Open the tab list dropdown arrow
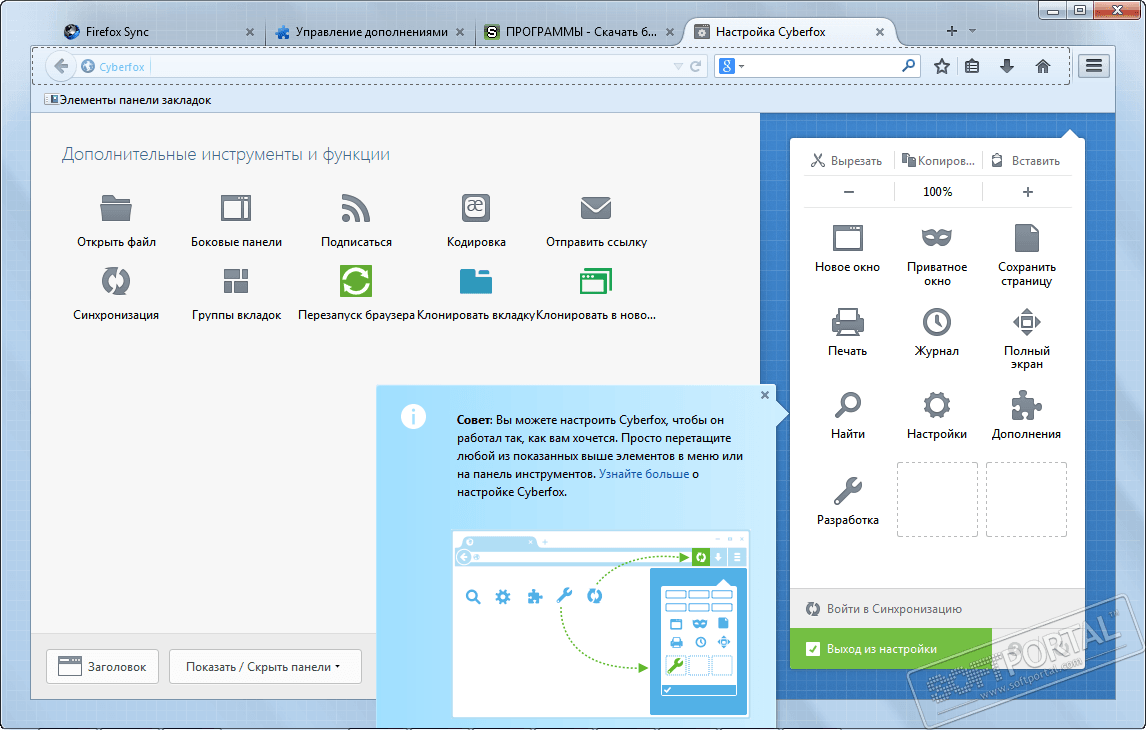The image size is (1146, 730). 972,31
